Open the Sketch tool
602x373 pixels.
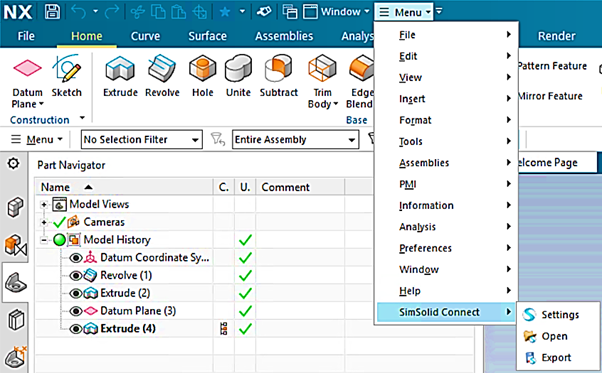click(x=66, y=76)
